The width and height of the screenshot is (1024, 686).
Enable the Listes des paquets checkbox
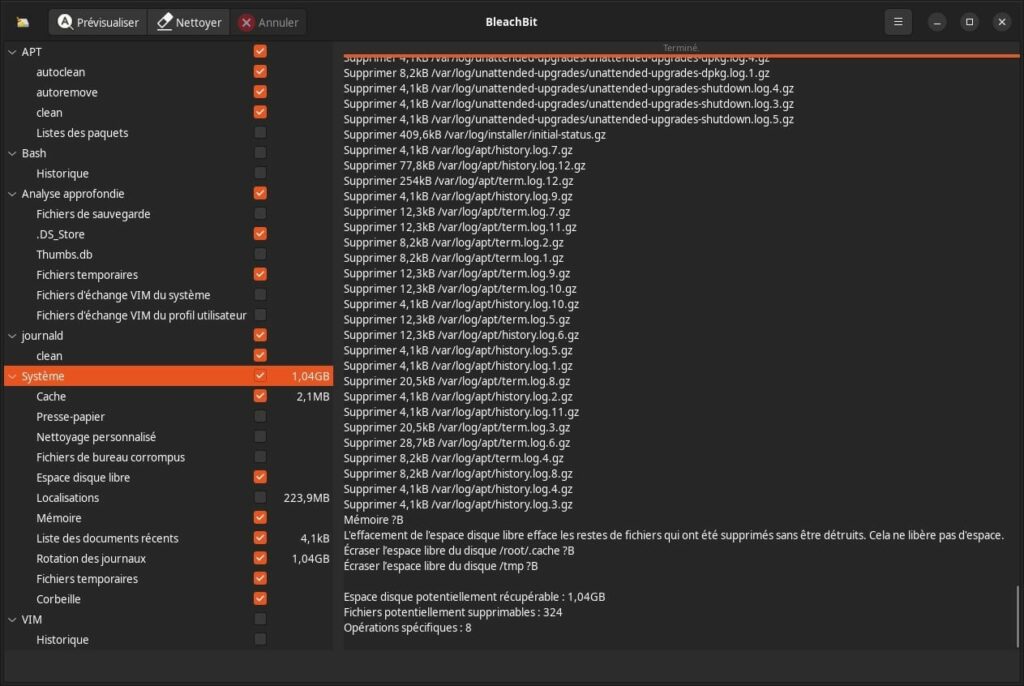click(x=260, y=132)
